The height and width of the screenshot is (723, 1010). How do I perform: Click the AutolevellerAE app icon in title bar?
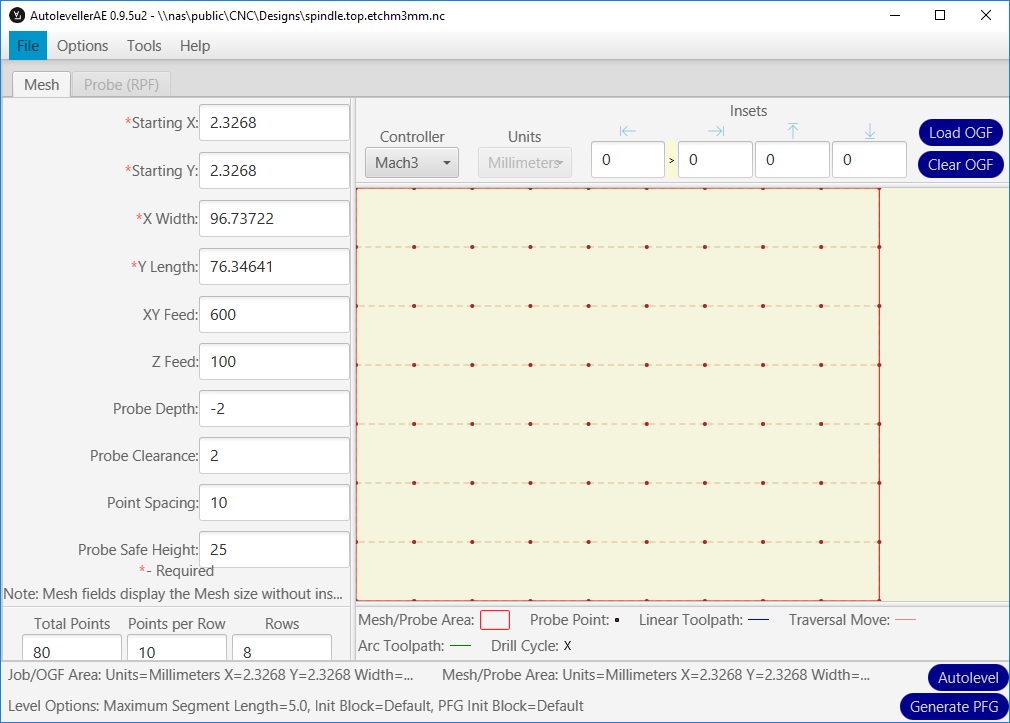(16, 15)
